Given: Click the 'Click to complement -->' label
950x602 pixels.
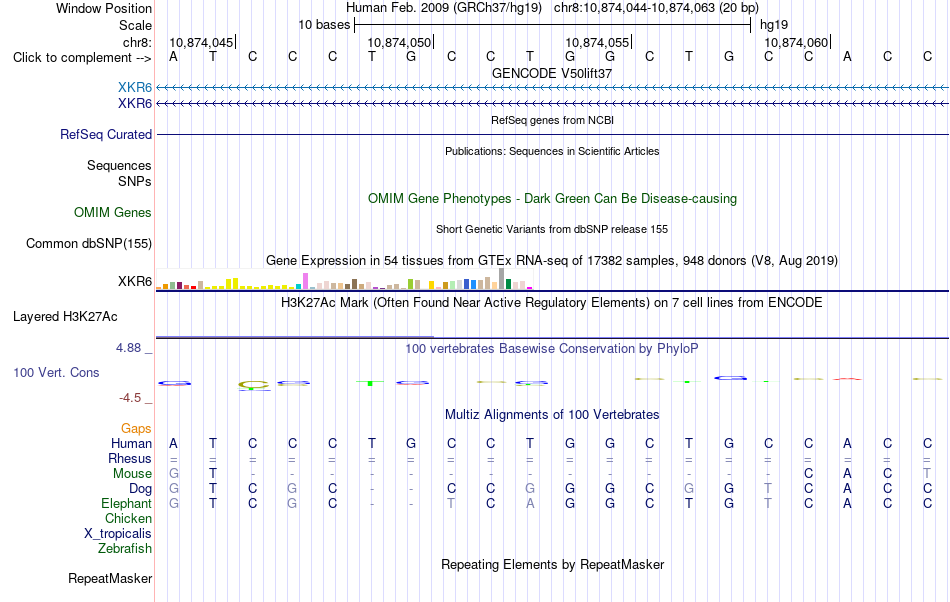Looking at the screenshot, I should click(x=82, y=58).
